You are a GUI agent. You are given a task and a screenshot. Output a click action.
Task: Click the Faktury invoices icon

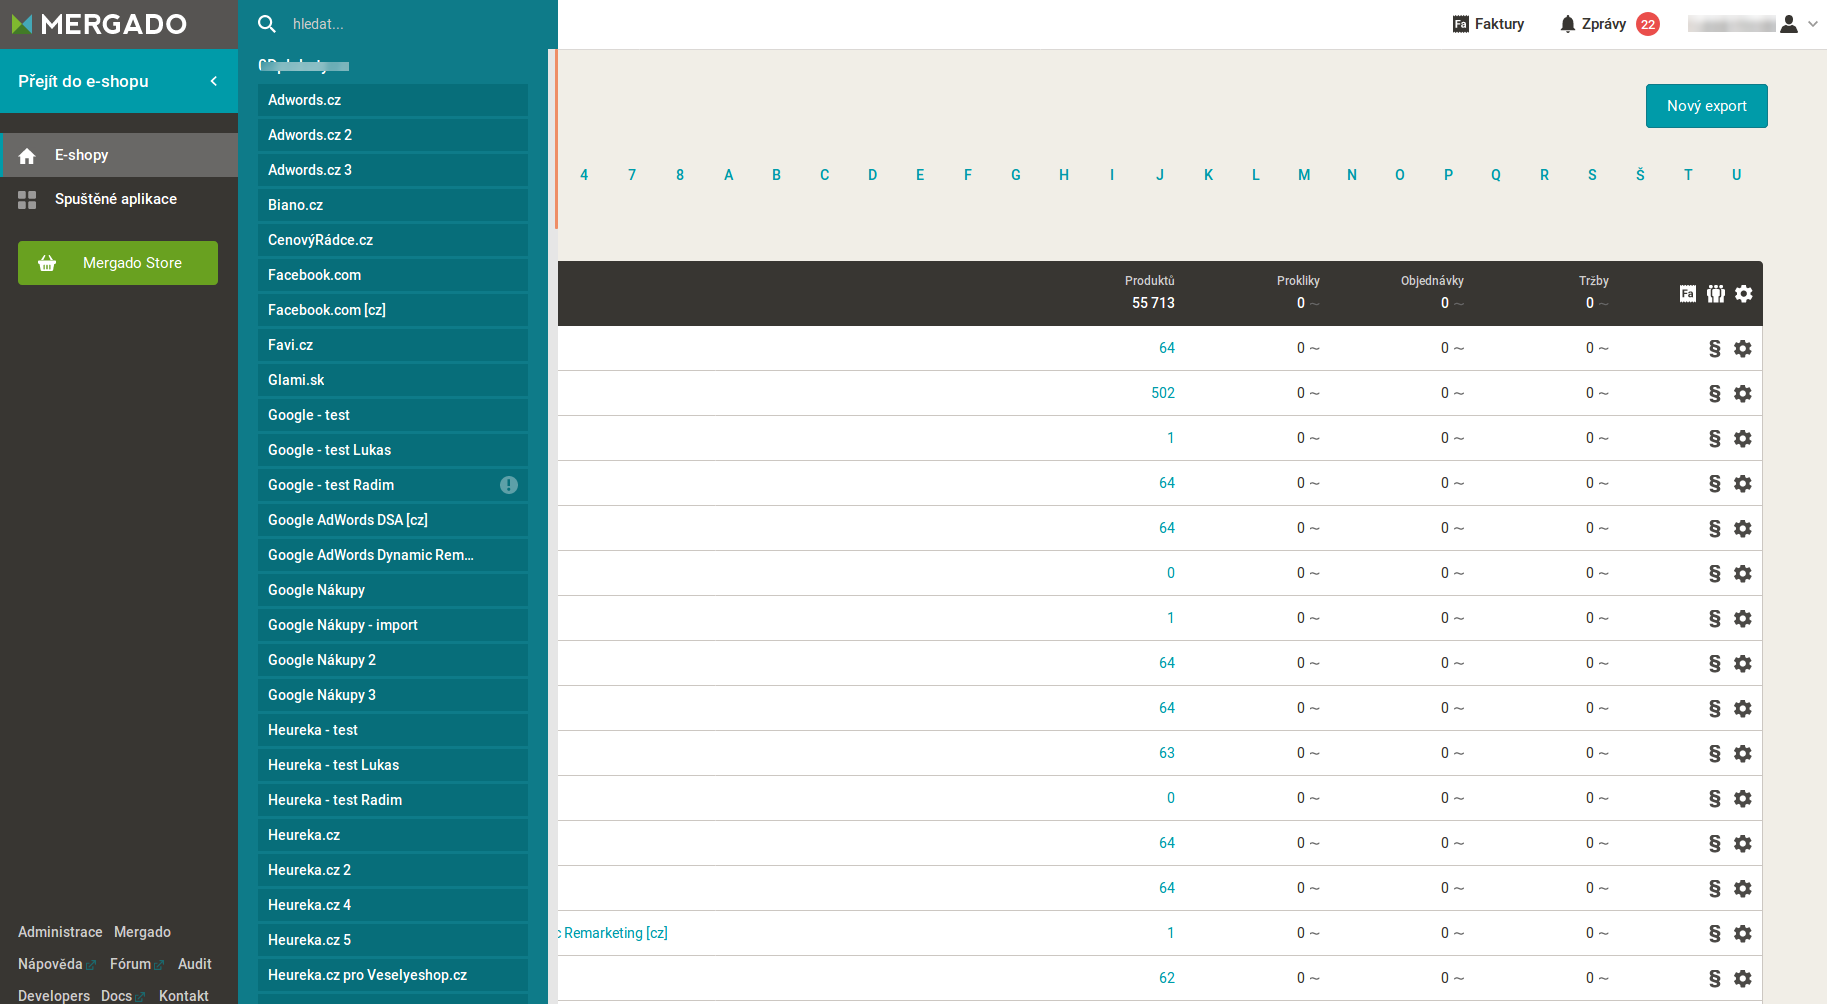tap(1461, 24)
